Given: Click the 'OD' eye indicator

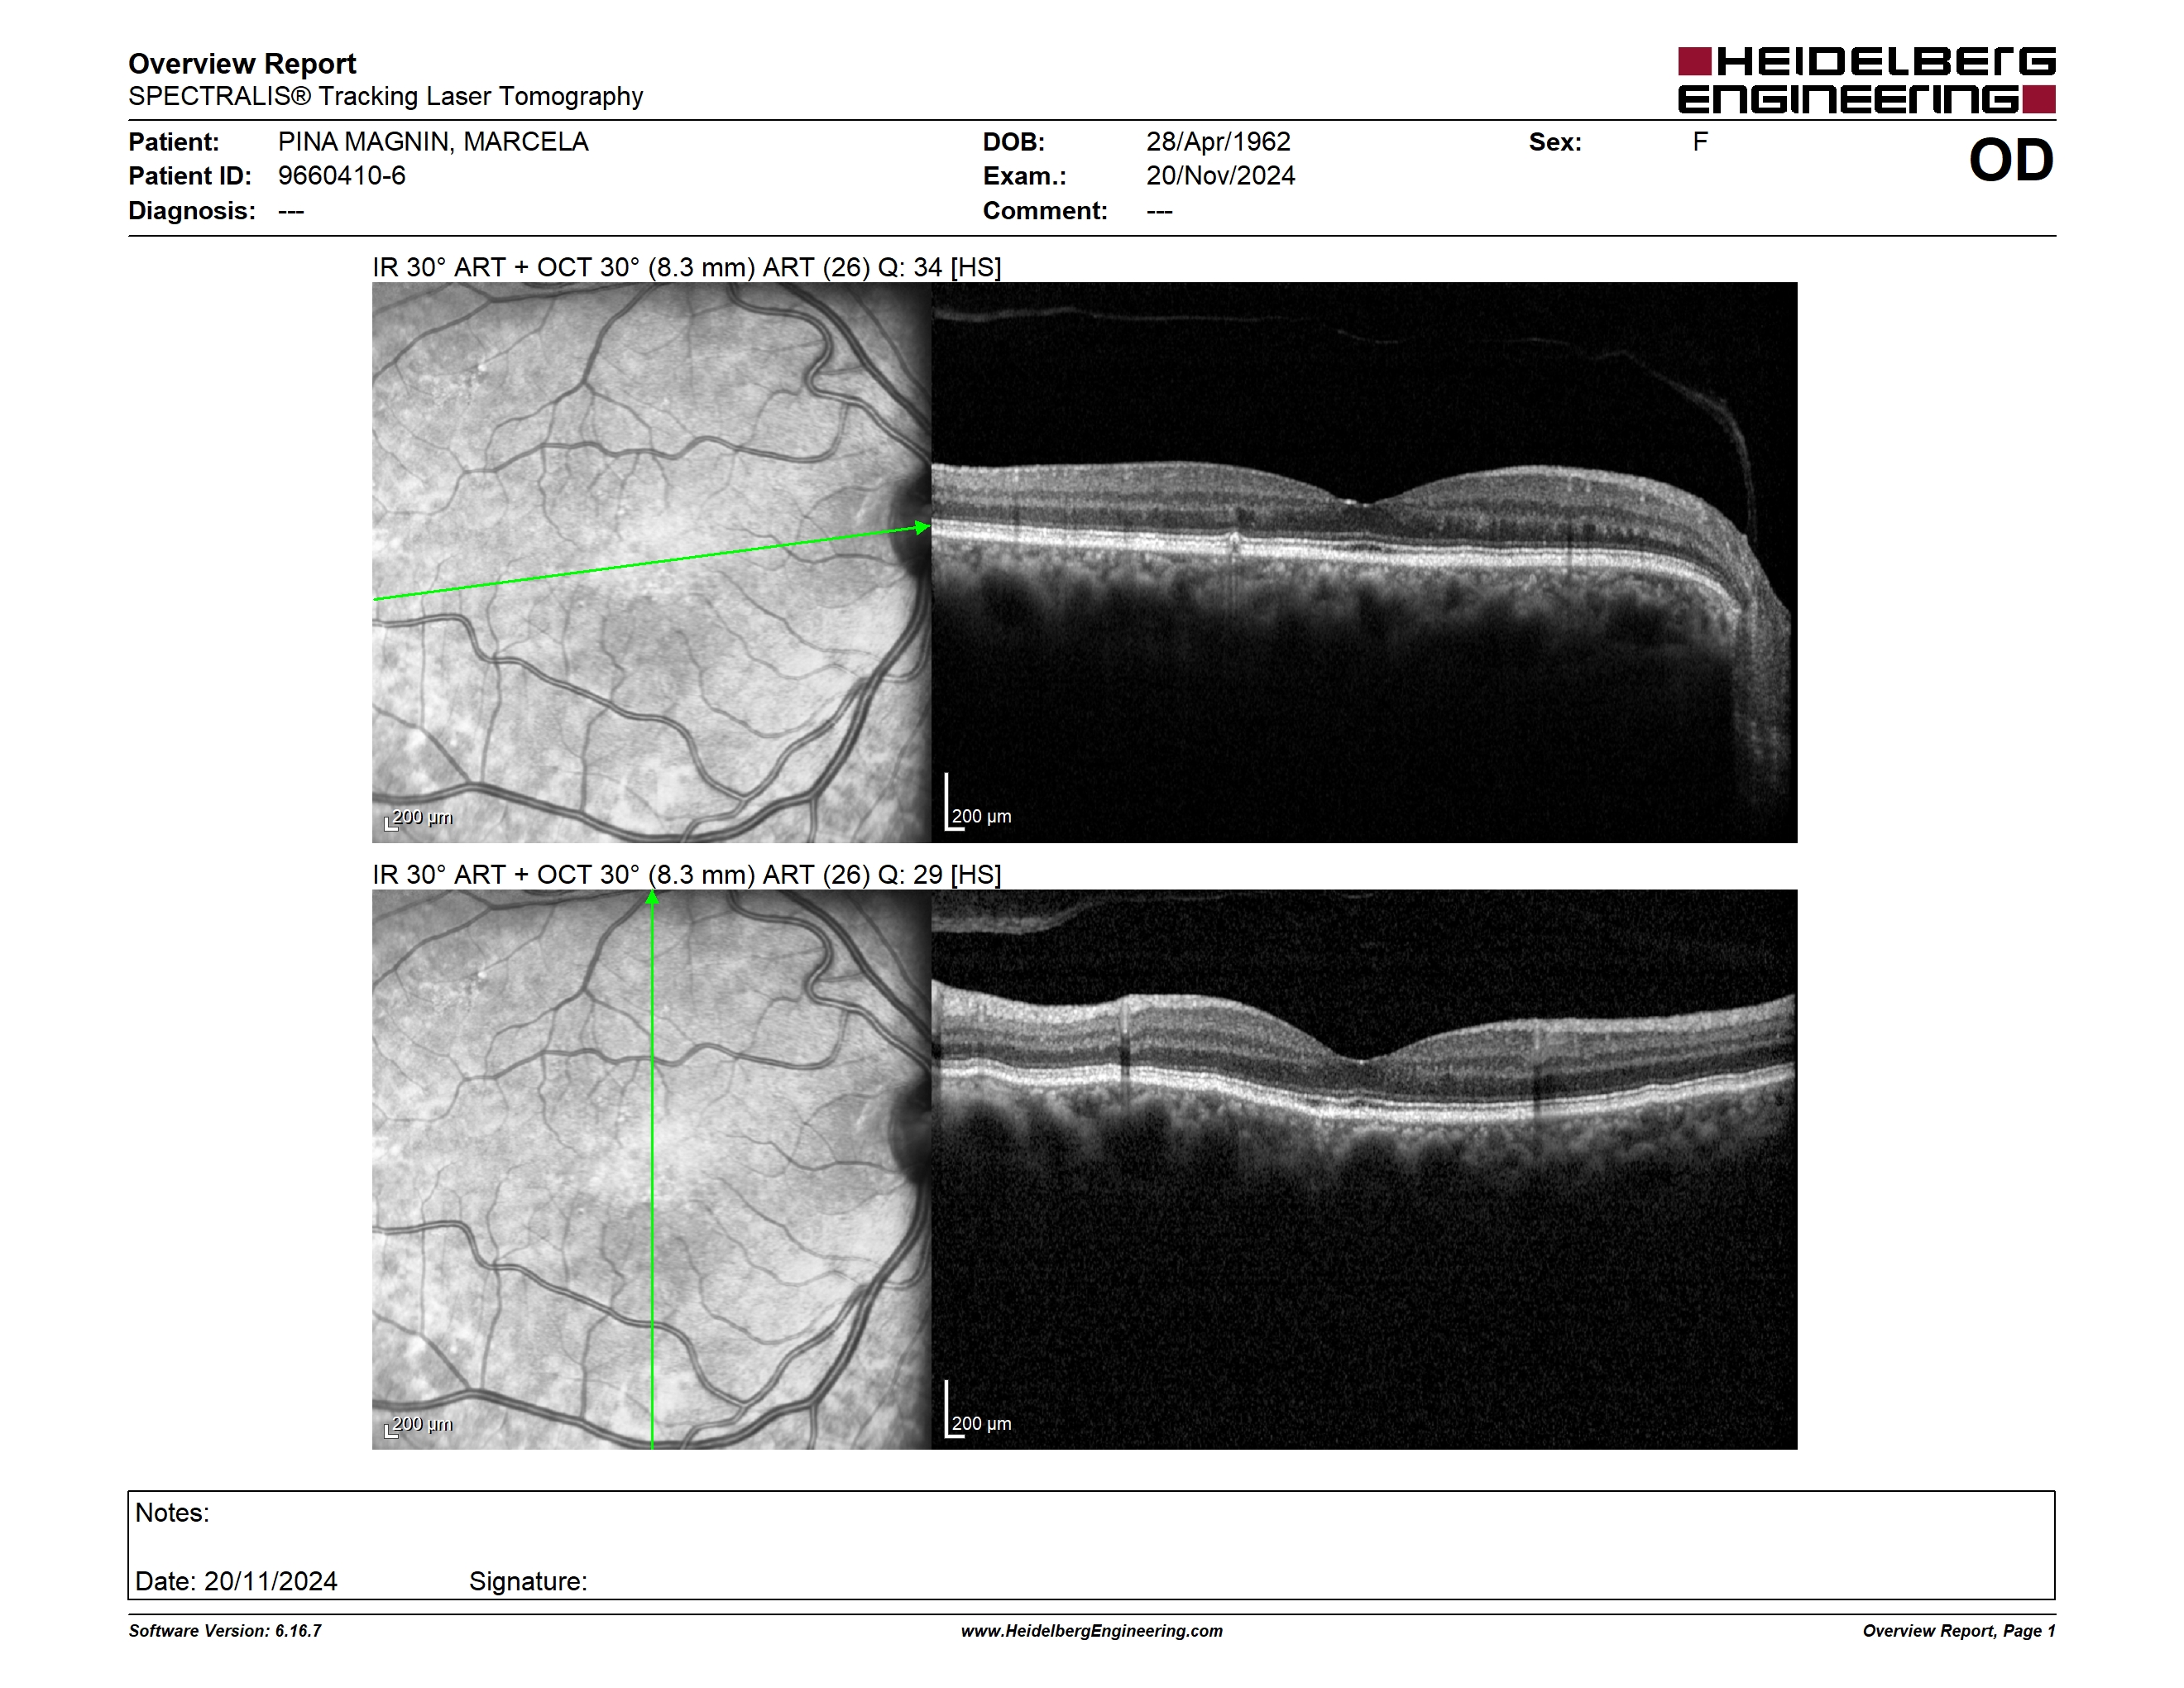Looking at the screenshot, I should point(2011,161).
